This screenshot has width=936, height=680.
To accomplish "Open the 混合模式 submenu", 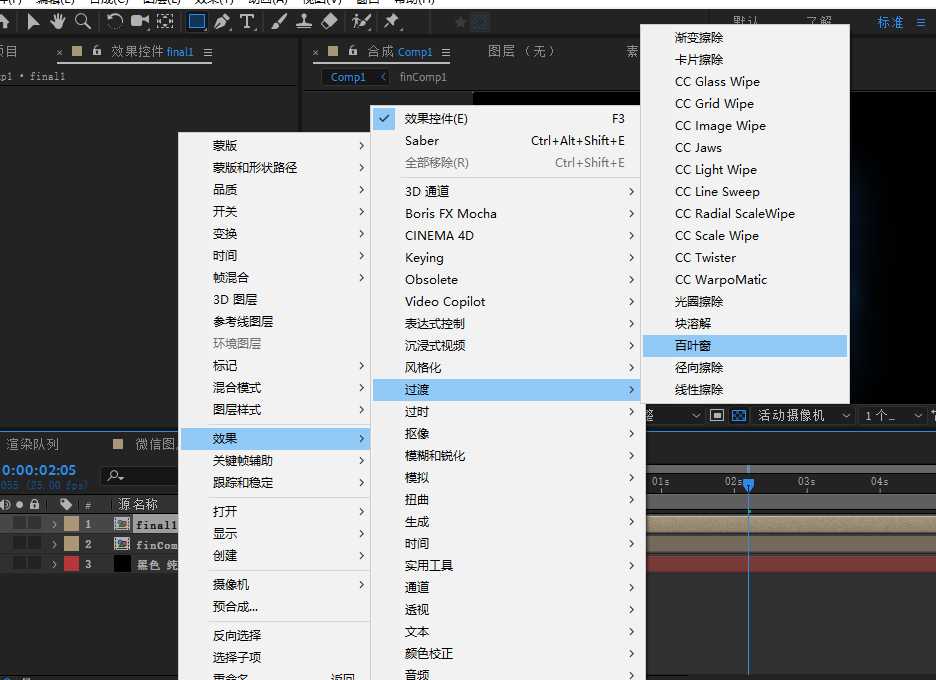I will point(275,387).
